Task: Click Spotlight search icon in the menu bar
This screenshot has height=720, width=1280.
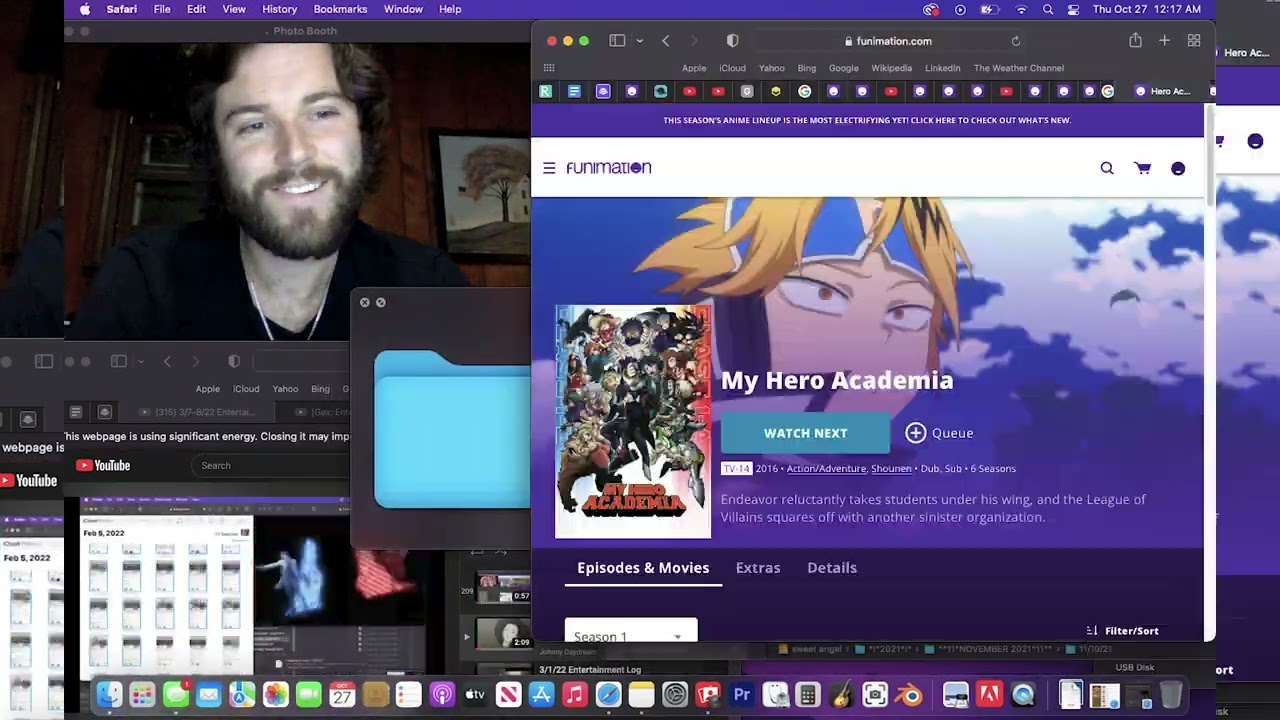Action: coord(1048,9)
